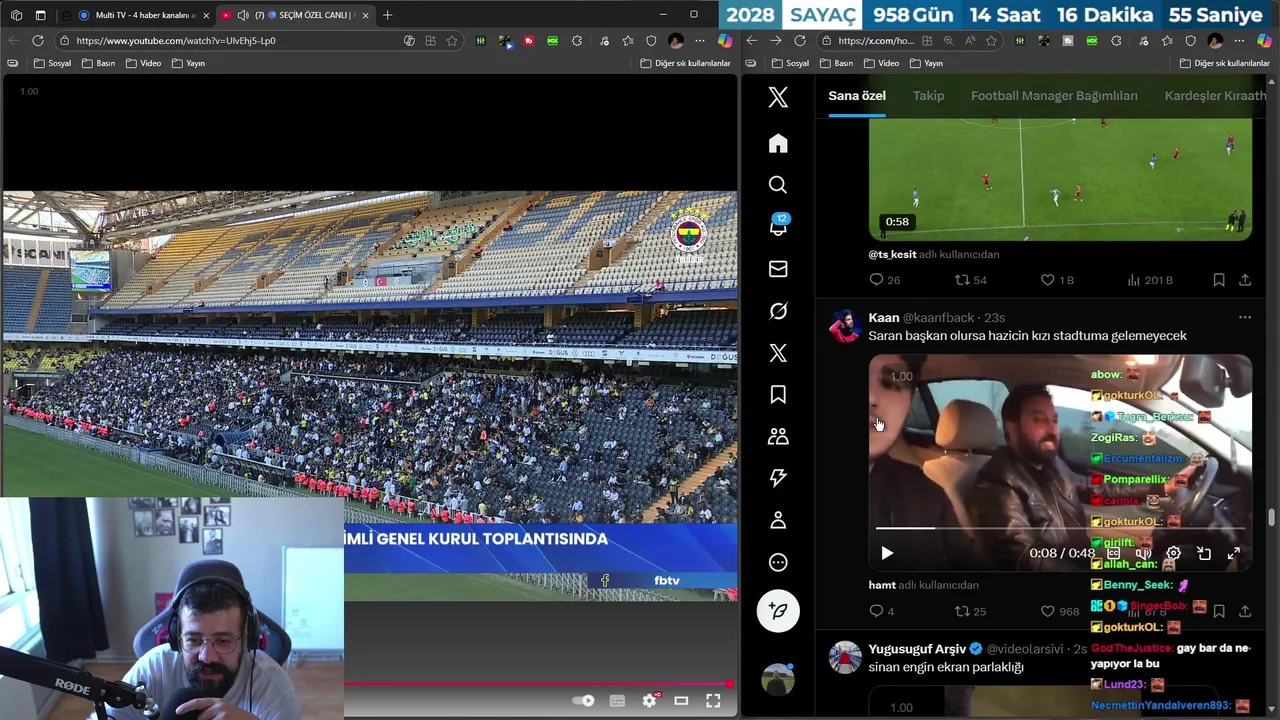This screenshot has width=1280, height=720.
Task: Toggle YouTube autoplay switch
Action: pos(583,701)
